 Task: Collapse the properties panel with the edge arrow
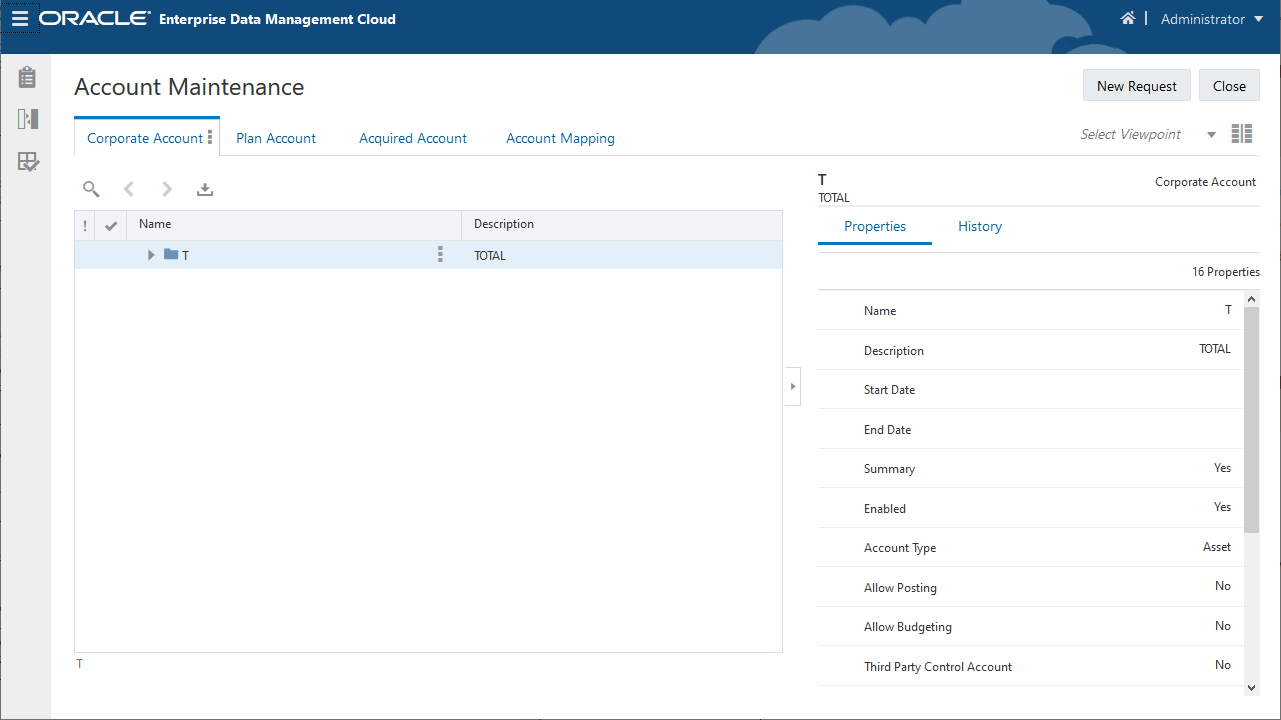[793, 386]
